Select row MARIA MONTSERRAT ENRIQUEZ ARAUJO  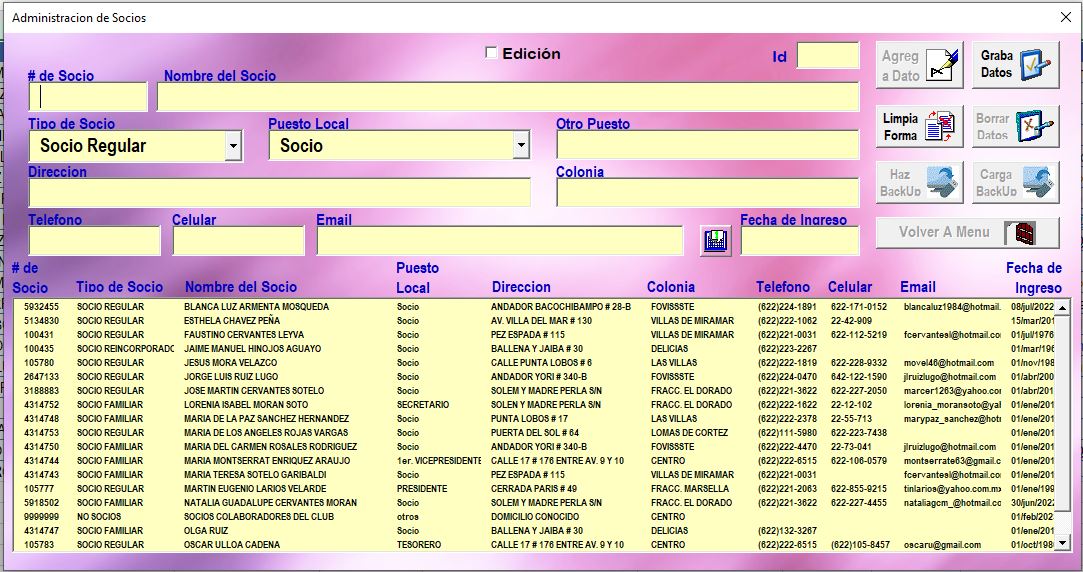(x=535, y=461)
